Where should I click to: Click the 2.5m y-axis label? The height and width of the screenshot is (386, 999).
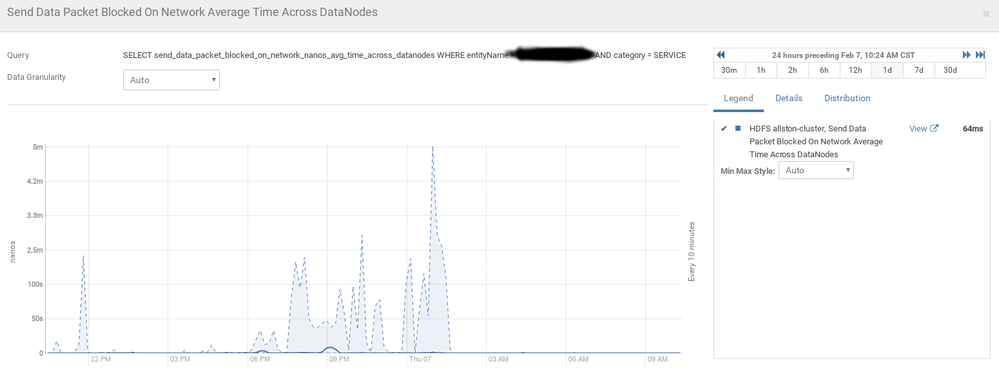point(34,250)
